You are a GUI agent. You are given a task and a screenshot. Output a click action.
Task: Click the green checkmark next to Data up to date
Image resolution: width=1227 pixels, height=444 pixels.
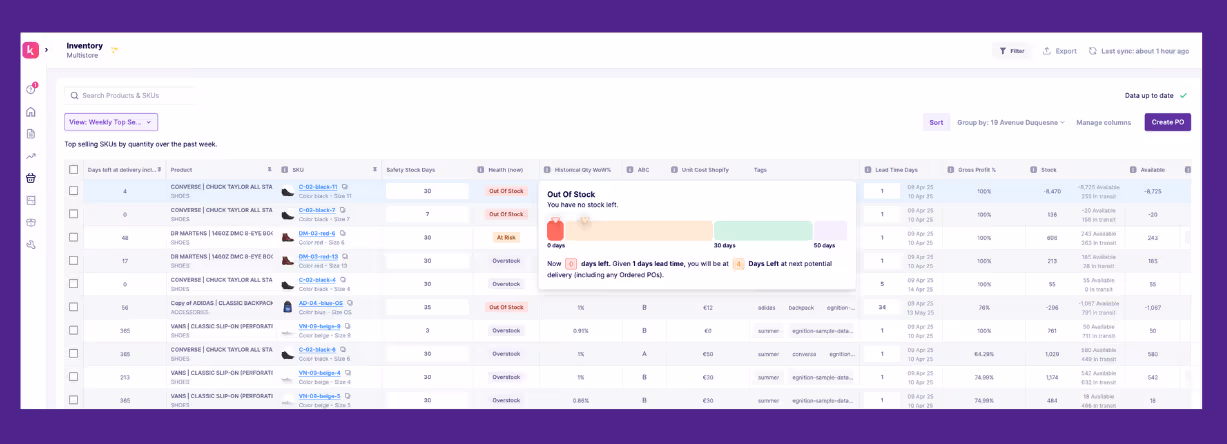click(1183, 95)
